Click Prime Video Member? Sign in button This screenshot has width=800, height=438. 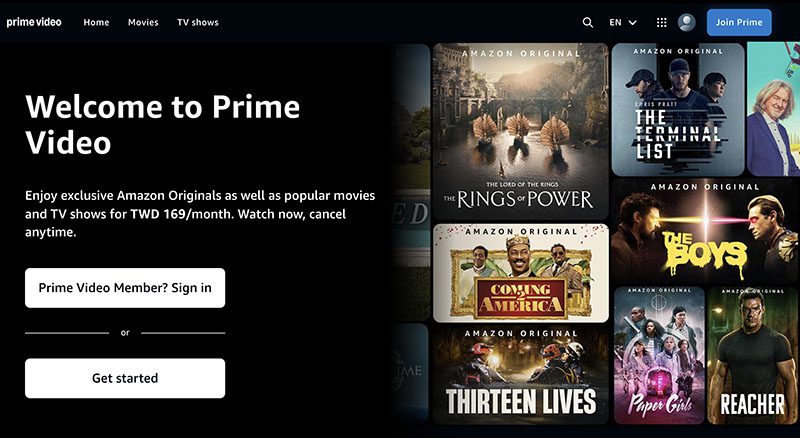point(125,288)
